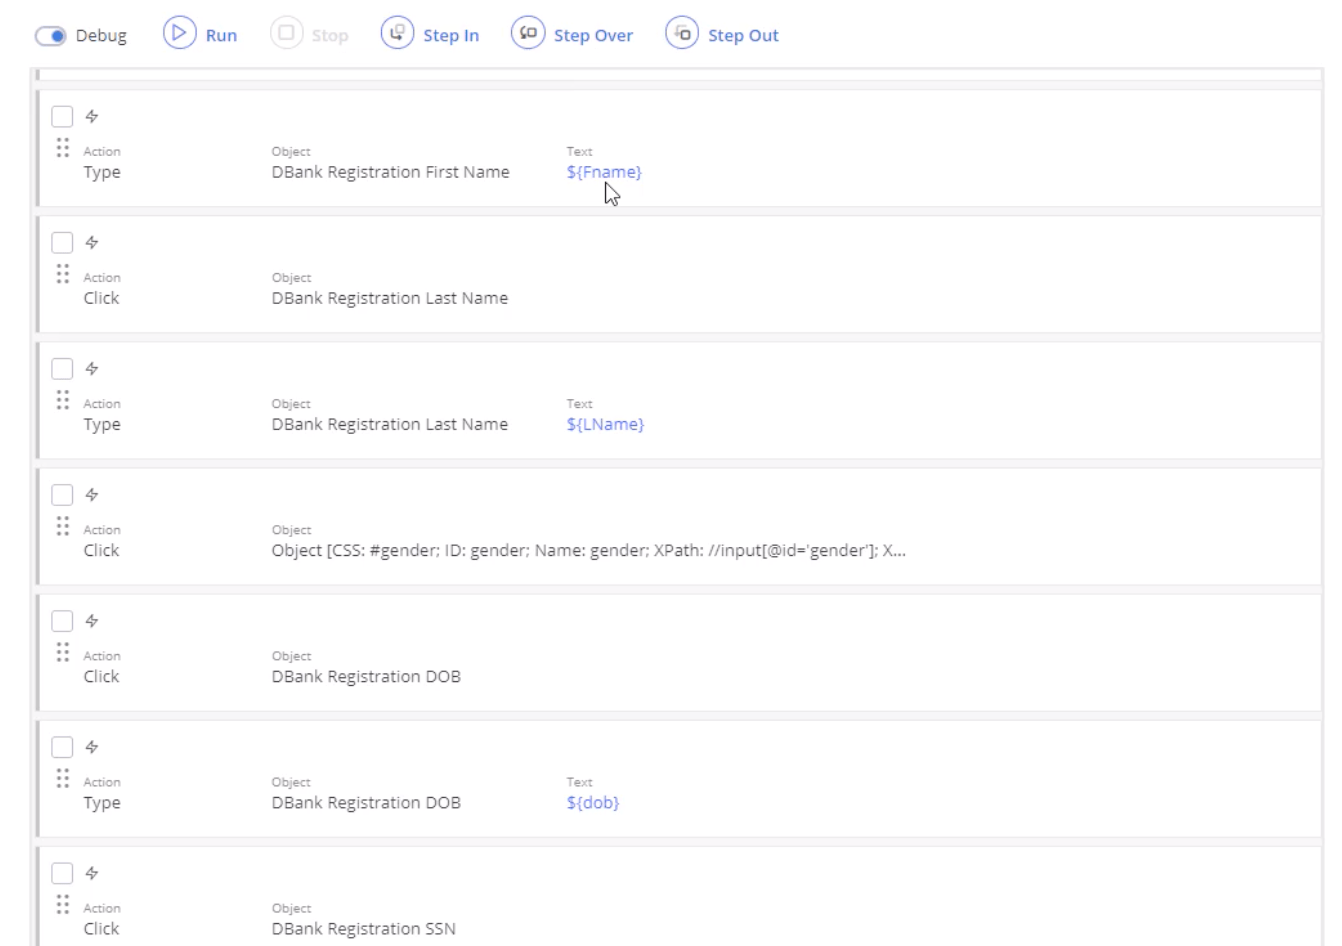The height and width of the screenshot is (946, 1342).
Task: Click drag handle of Type DOB step
Action: 63,778
